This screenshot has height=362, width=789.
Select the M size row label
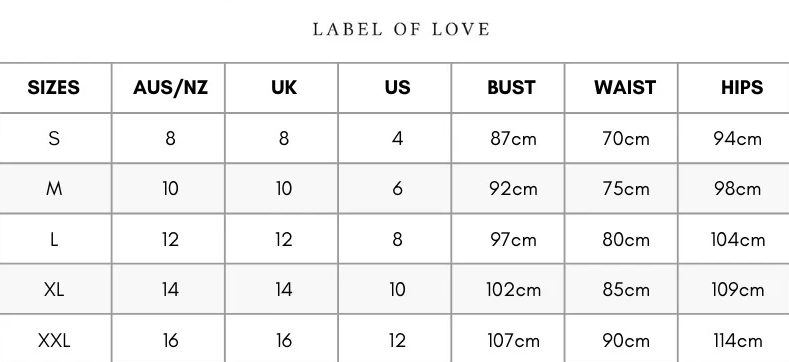click(x=54, y=189)
